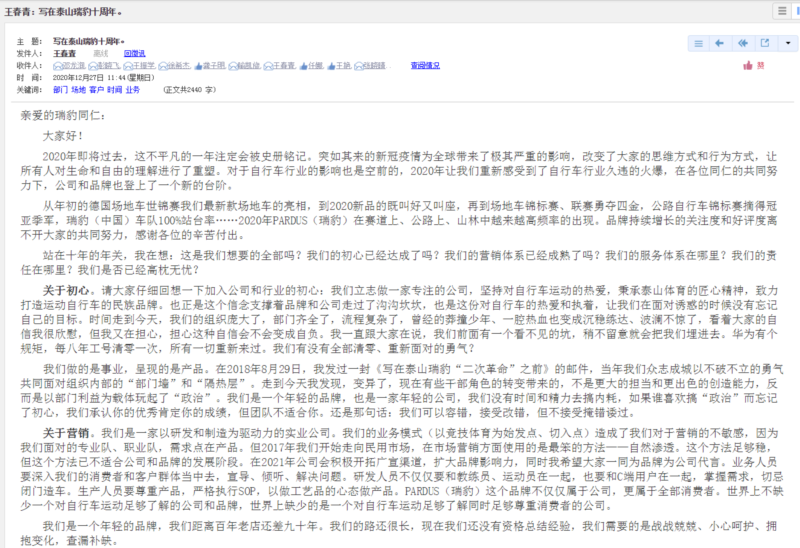Select the 部门 keyword tag

coord(61,89)
